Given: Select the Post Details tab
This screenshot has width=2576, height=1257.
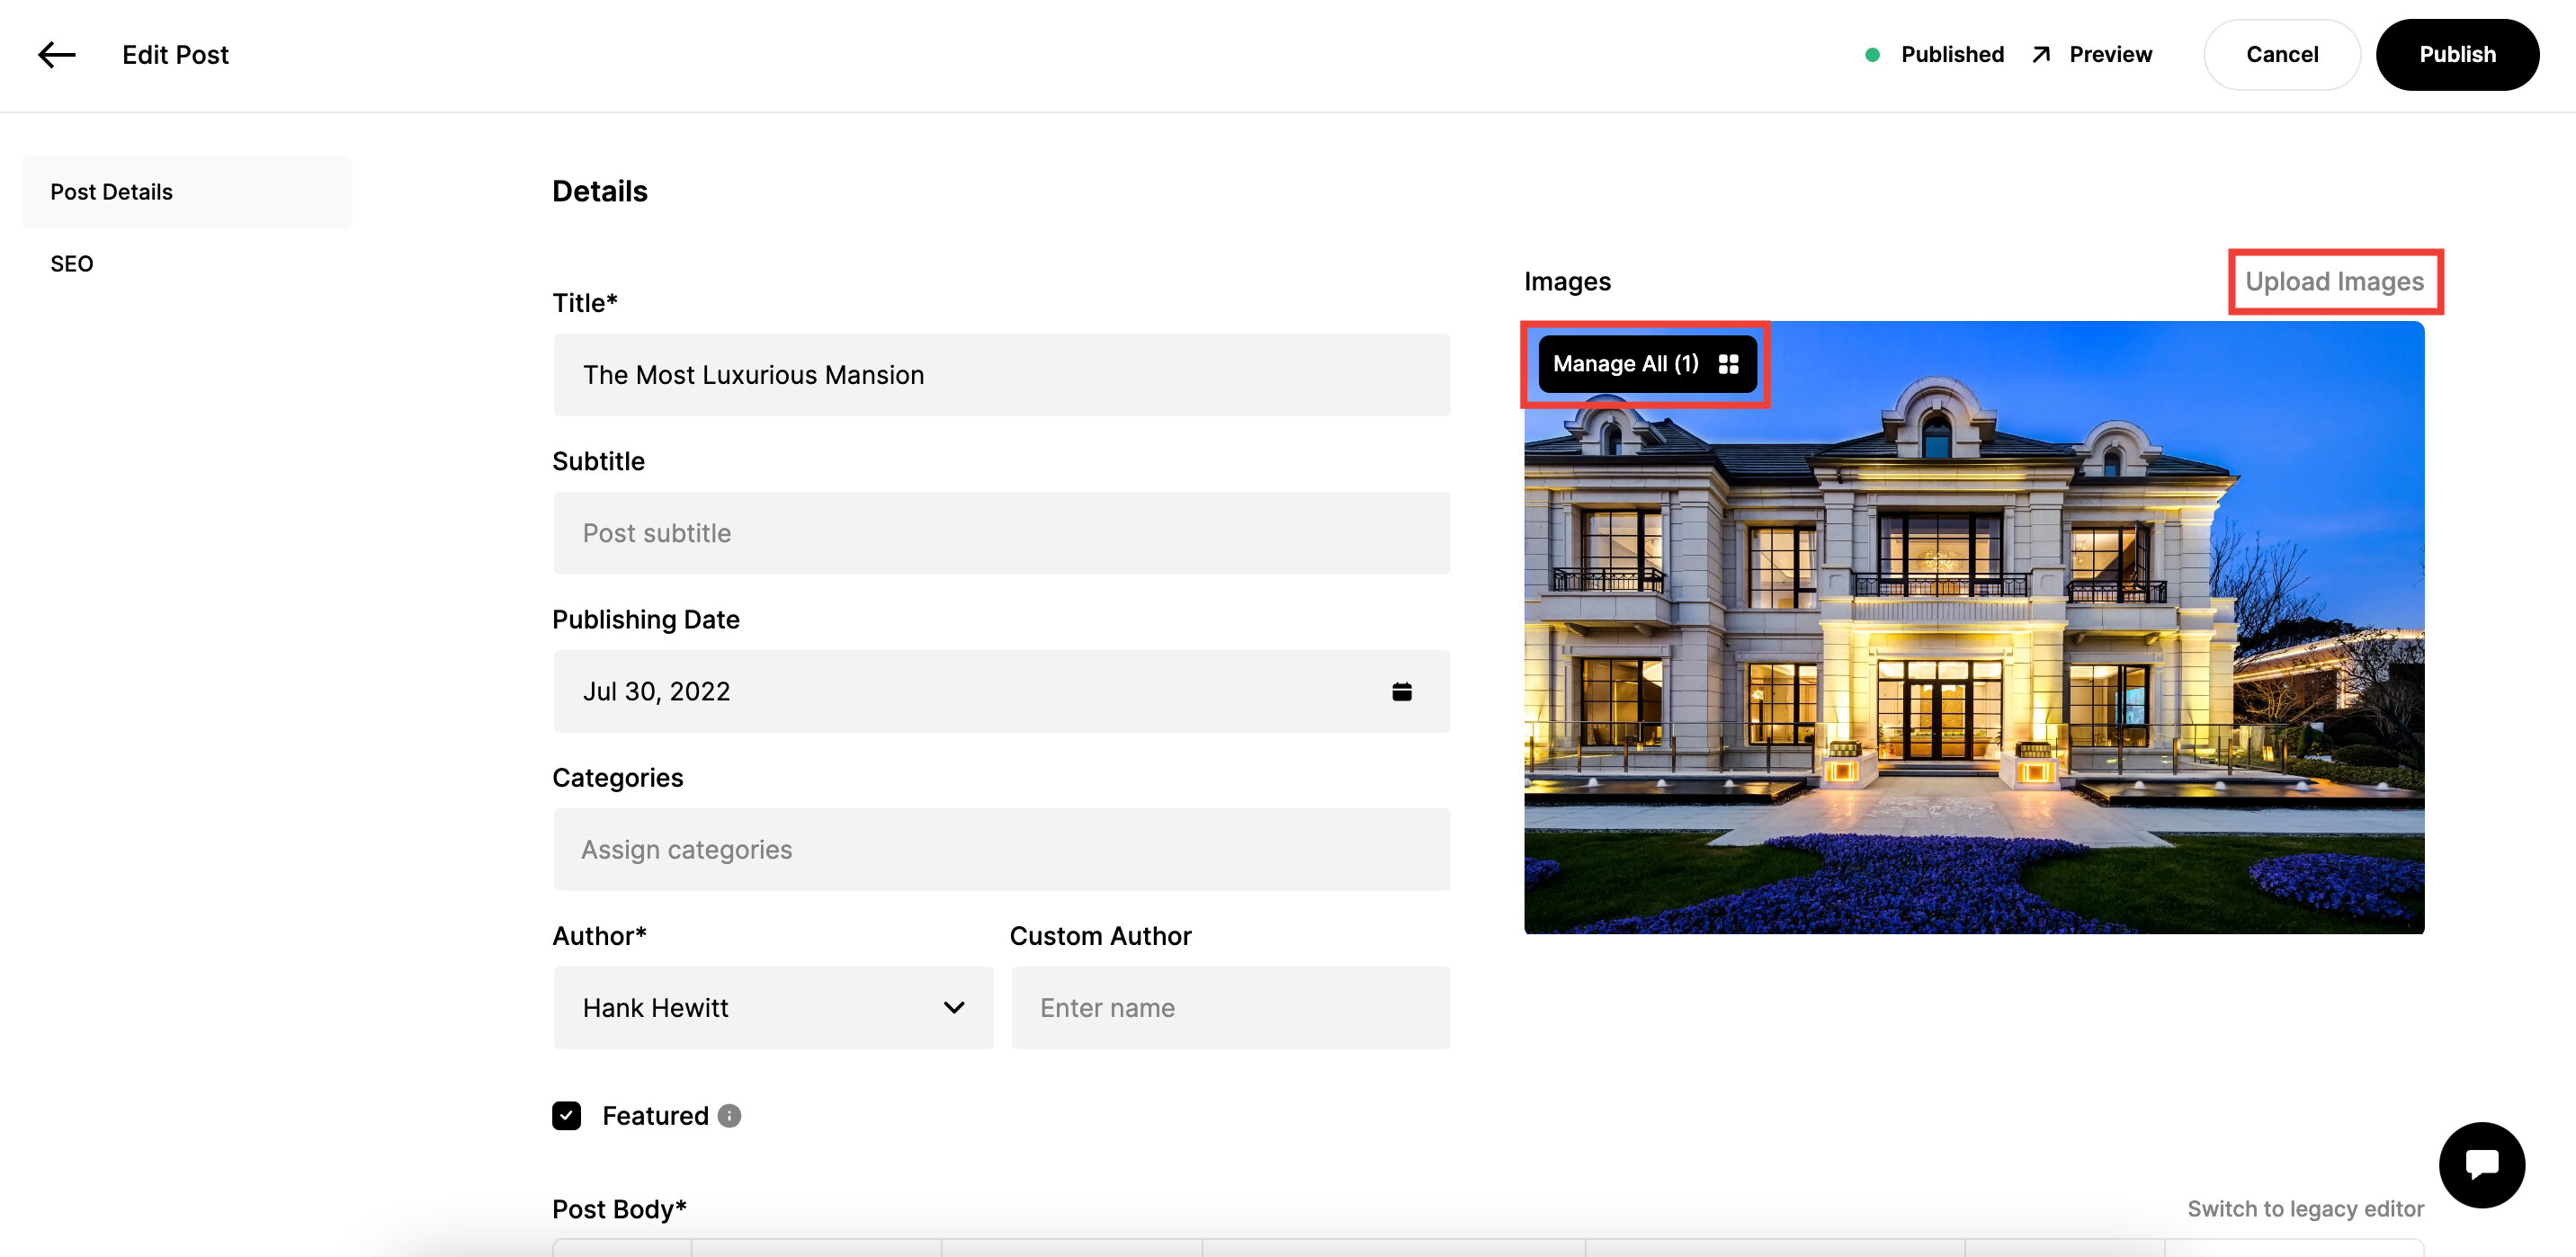Looking at the screenshot, I should point(187,192).
